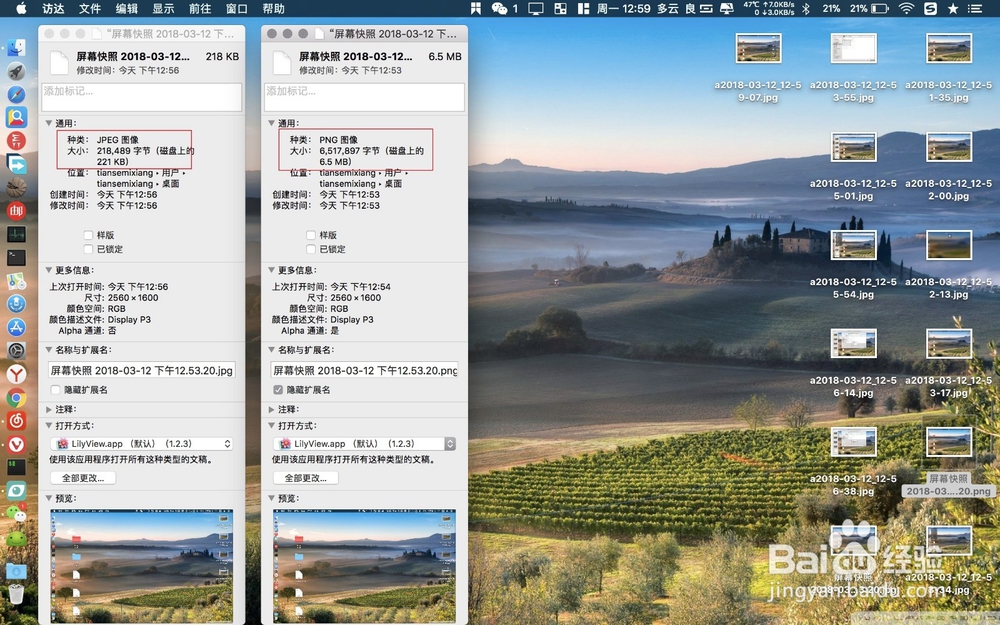Expand 注释 section in JPEG info window
This screenshot has height=625, width=1000.
49,409
